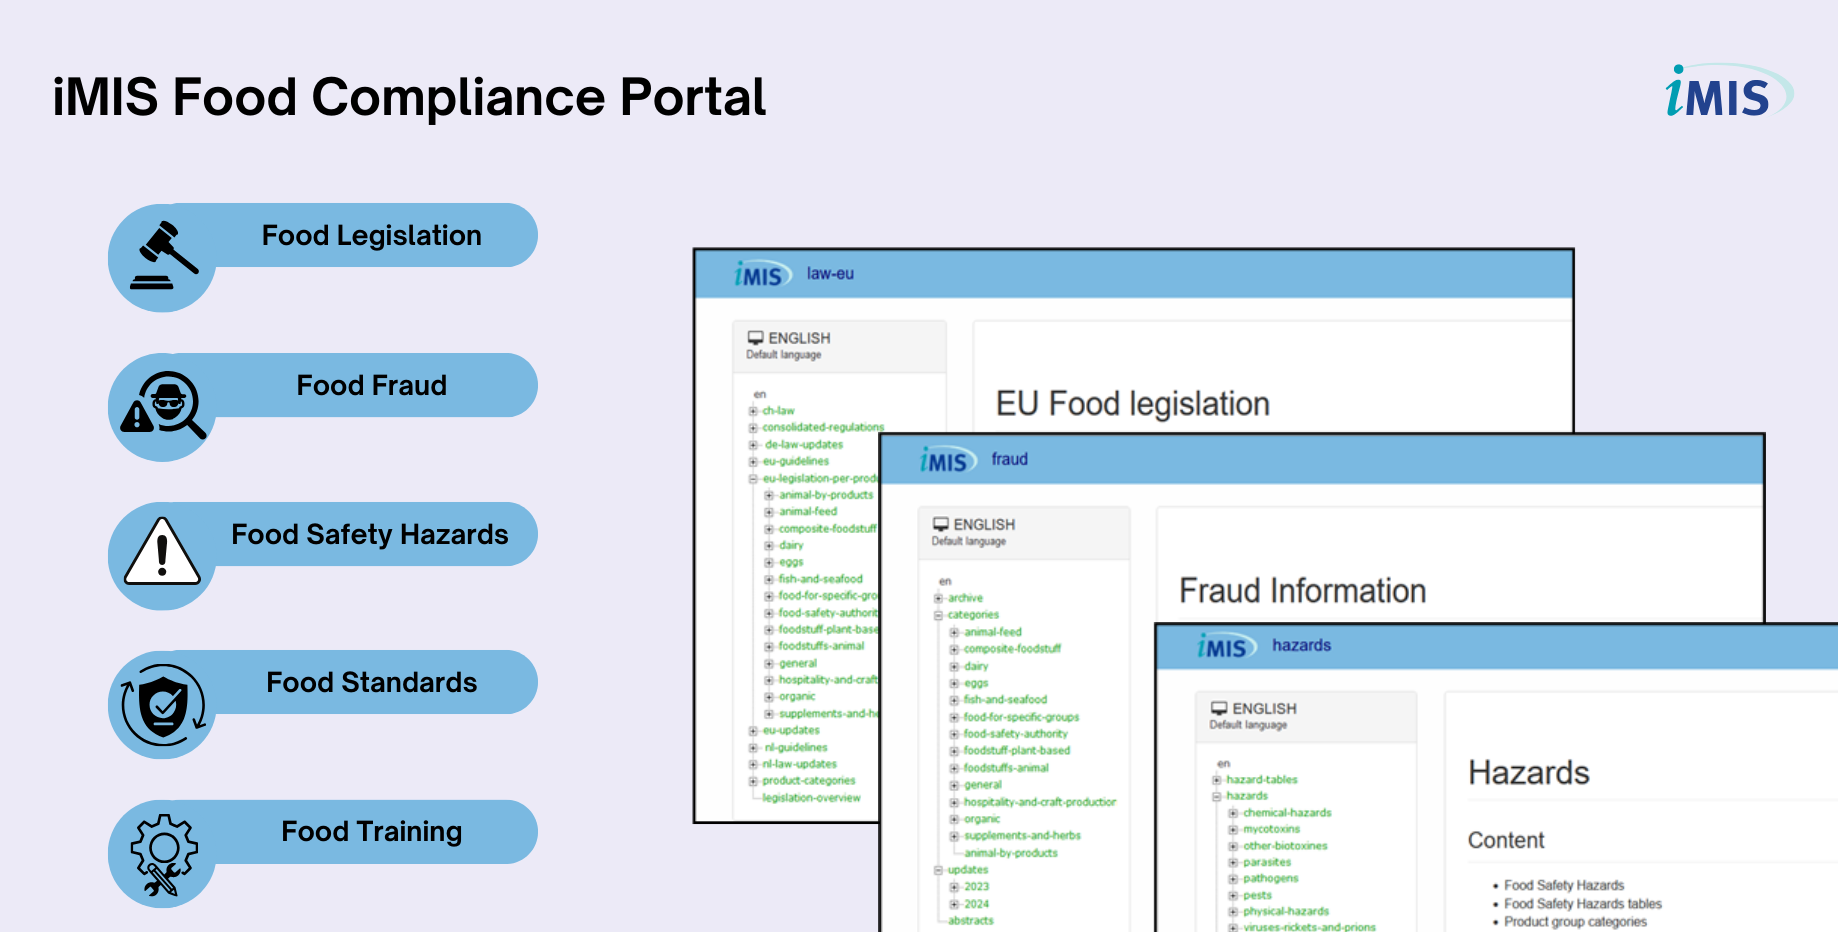This screenshot has height=932, width=1838.
Task: Open nl-guidelines in law-eu tree
Action: 796,747
